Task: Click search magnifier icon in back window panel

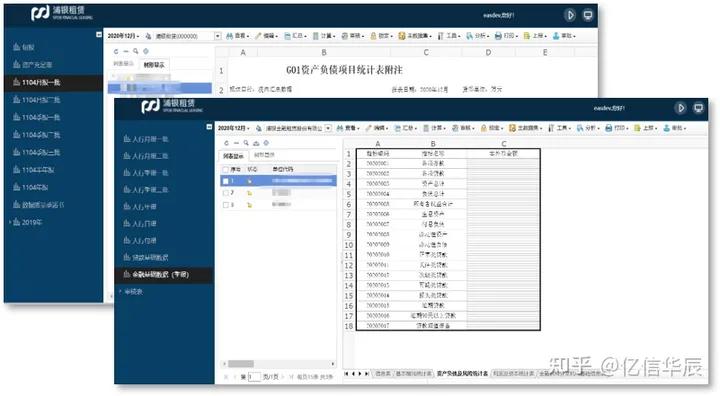Action: (x=135, y=51)
